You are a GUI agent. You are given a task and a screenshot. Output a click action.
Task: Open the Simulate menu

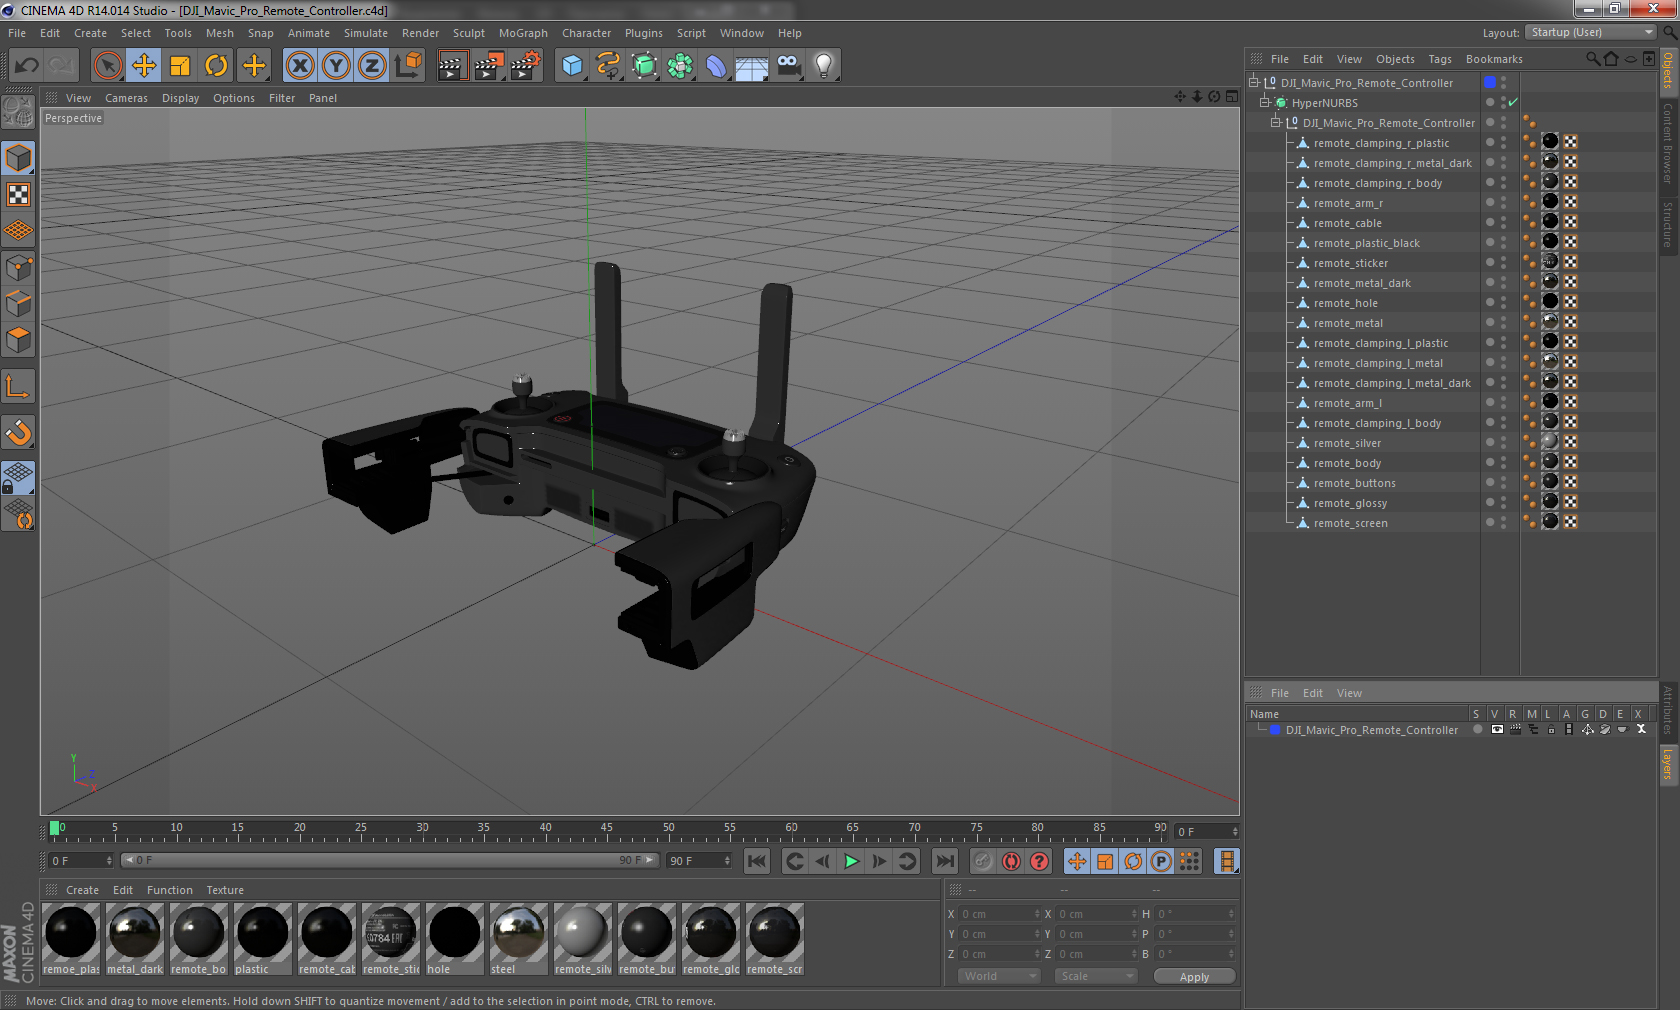pos(365,33)
